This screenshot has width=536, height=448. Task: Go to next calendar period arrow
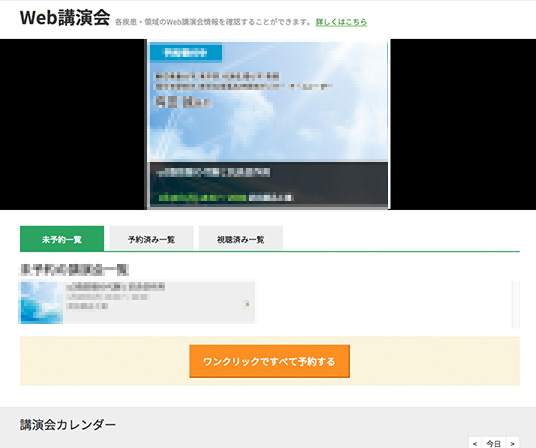click(512, 443)
